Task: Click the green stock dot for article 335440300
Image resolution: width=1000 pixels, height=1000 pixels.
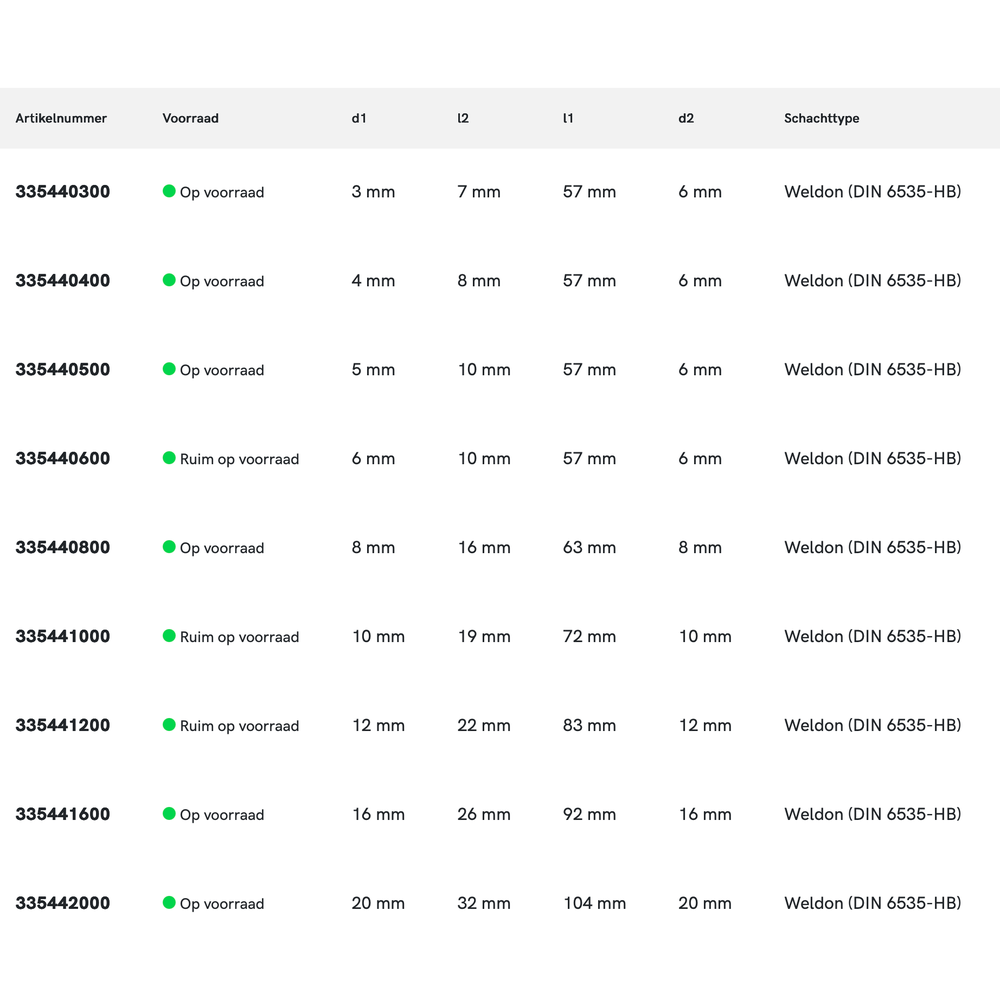Action: tap(169, 191)
